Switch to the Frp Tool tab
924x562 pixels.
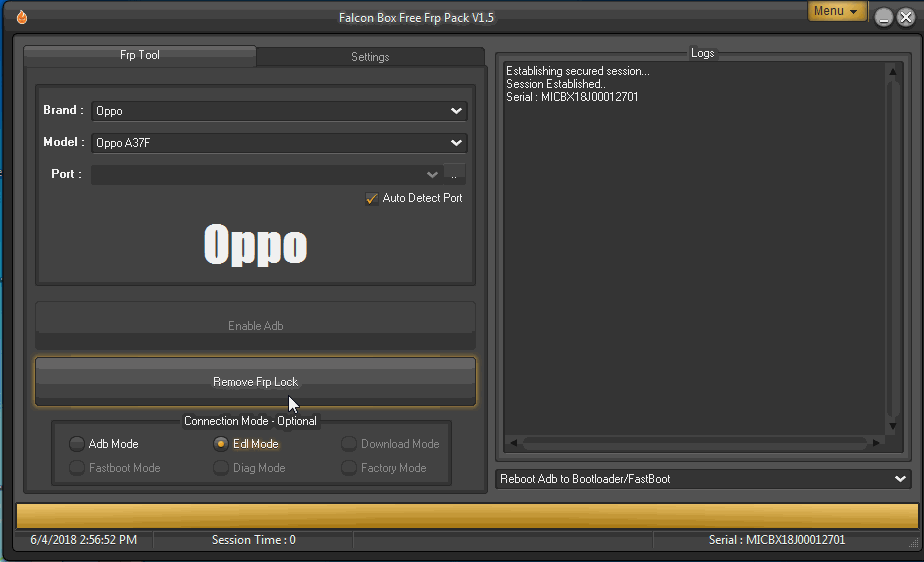(140, 55)
